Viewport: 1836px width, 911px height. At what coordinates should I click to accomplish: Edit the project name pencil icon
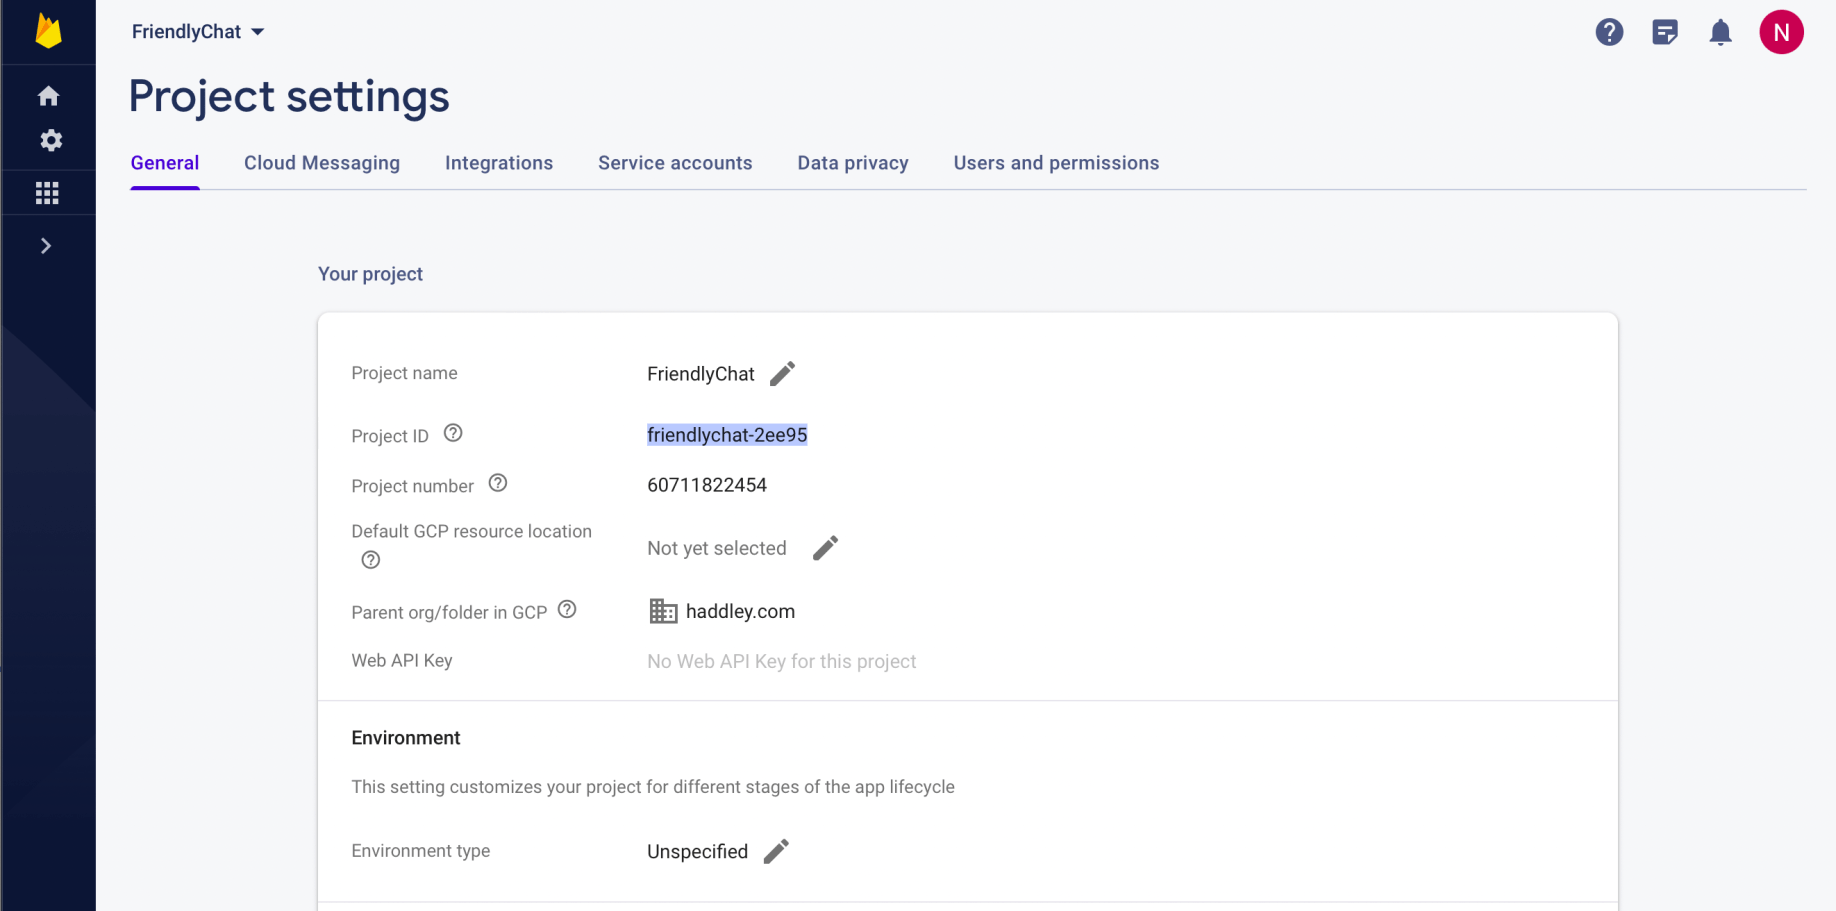point(782,374)
